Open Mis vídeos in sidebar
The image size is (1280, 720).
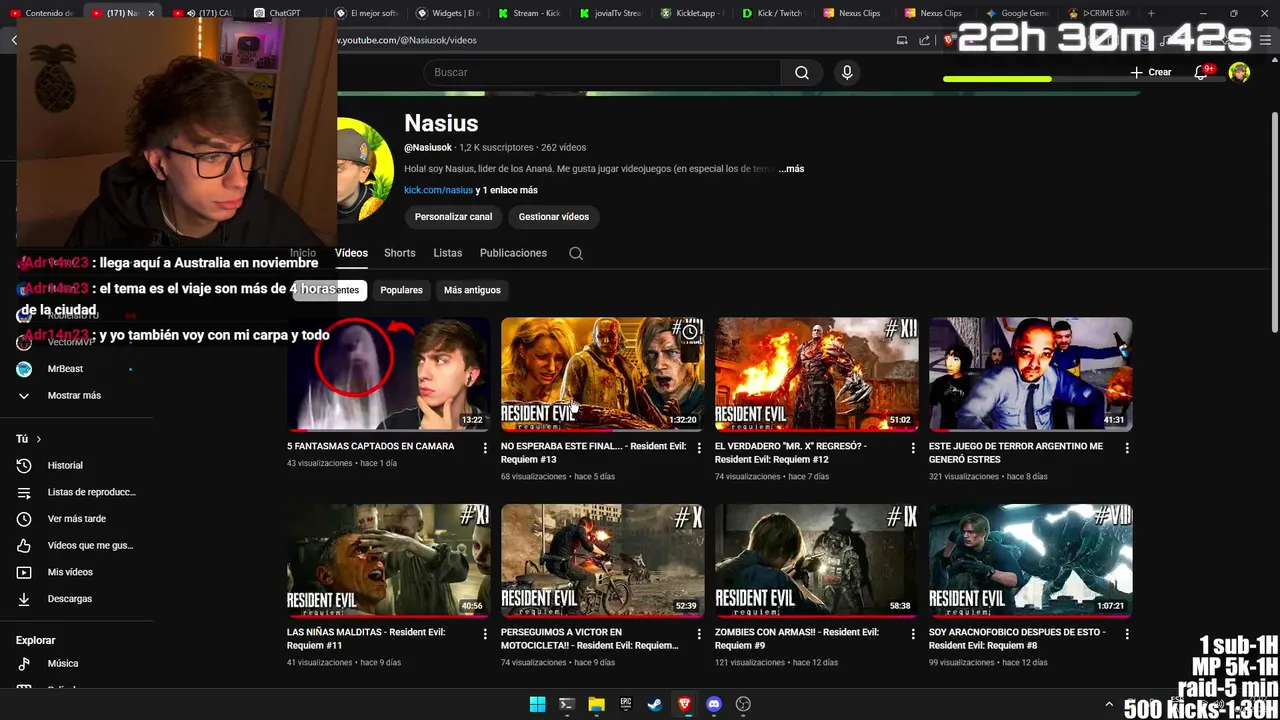coord(70,572)
